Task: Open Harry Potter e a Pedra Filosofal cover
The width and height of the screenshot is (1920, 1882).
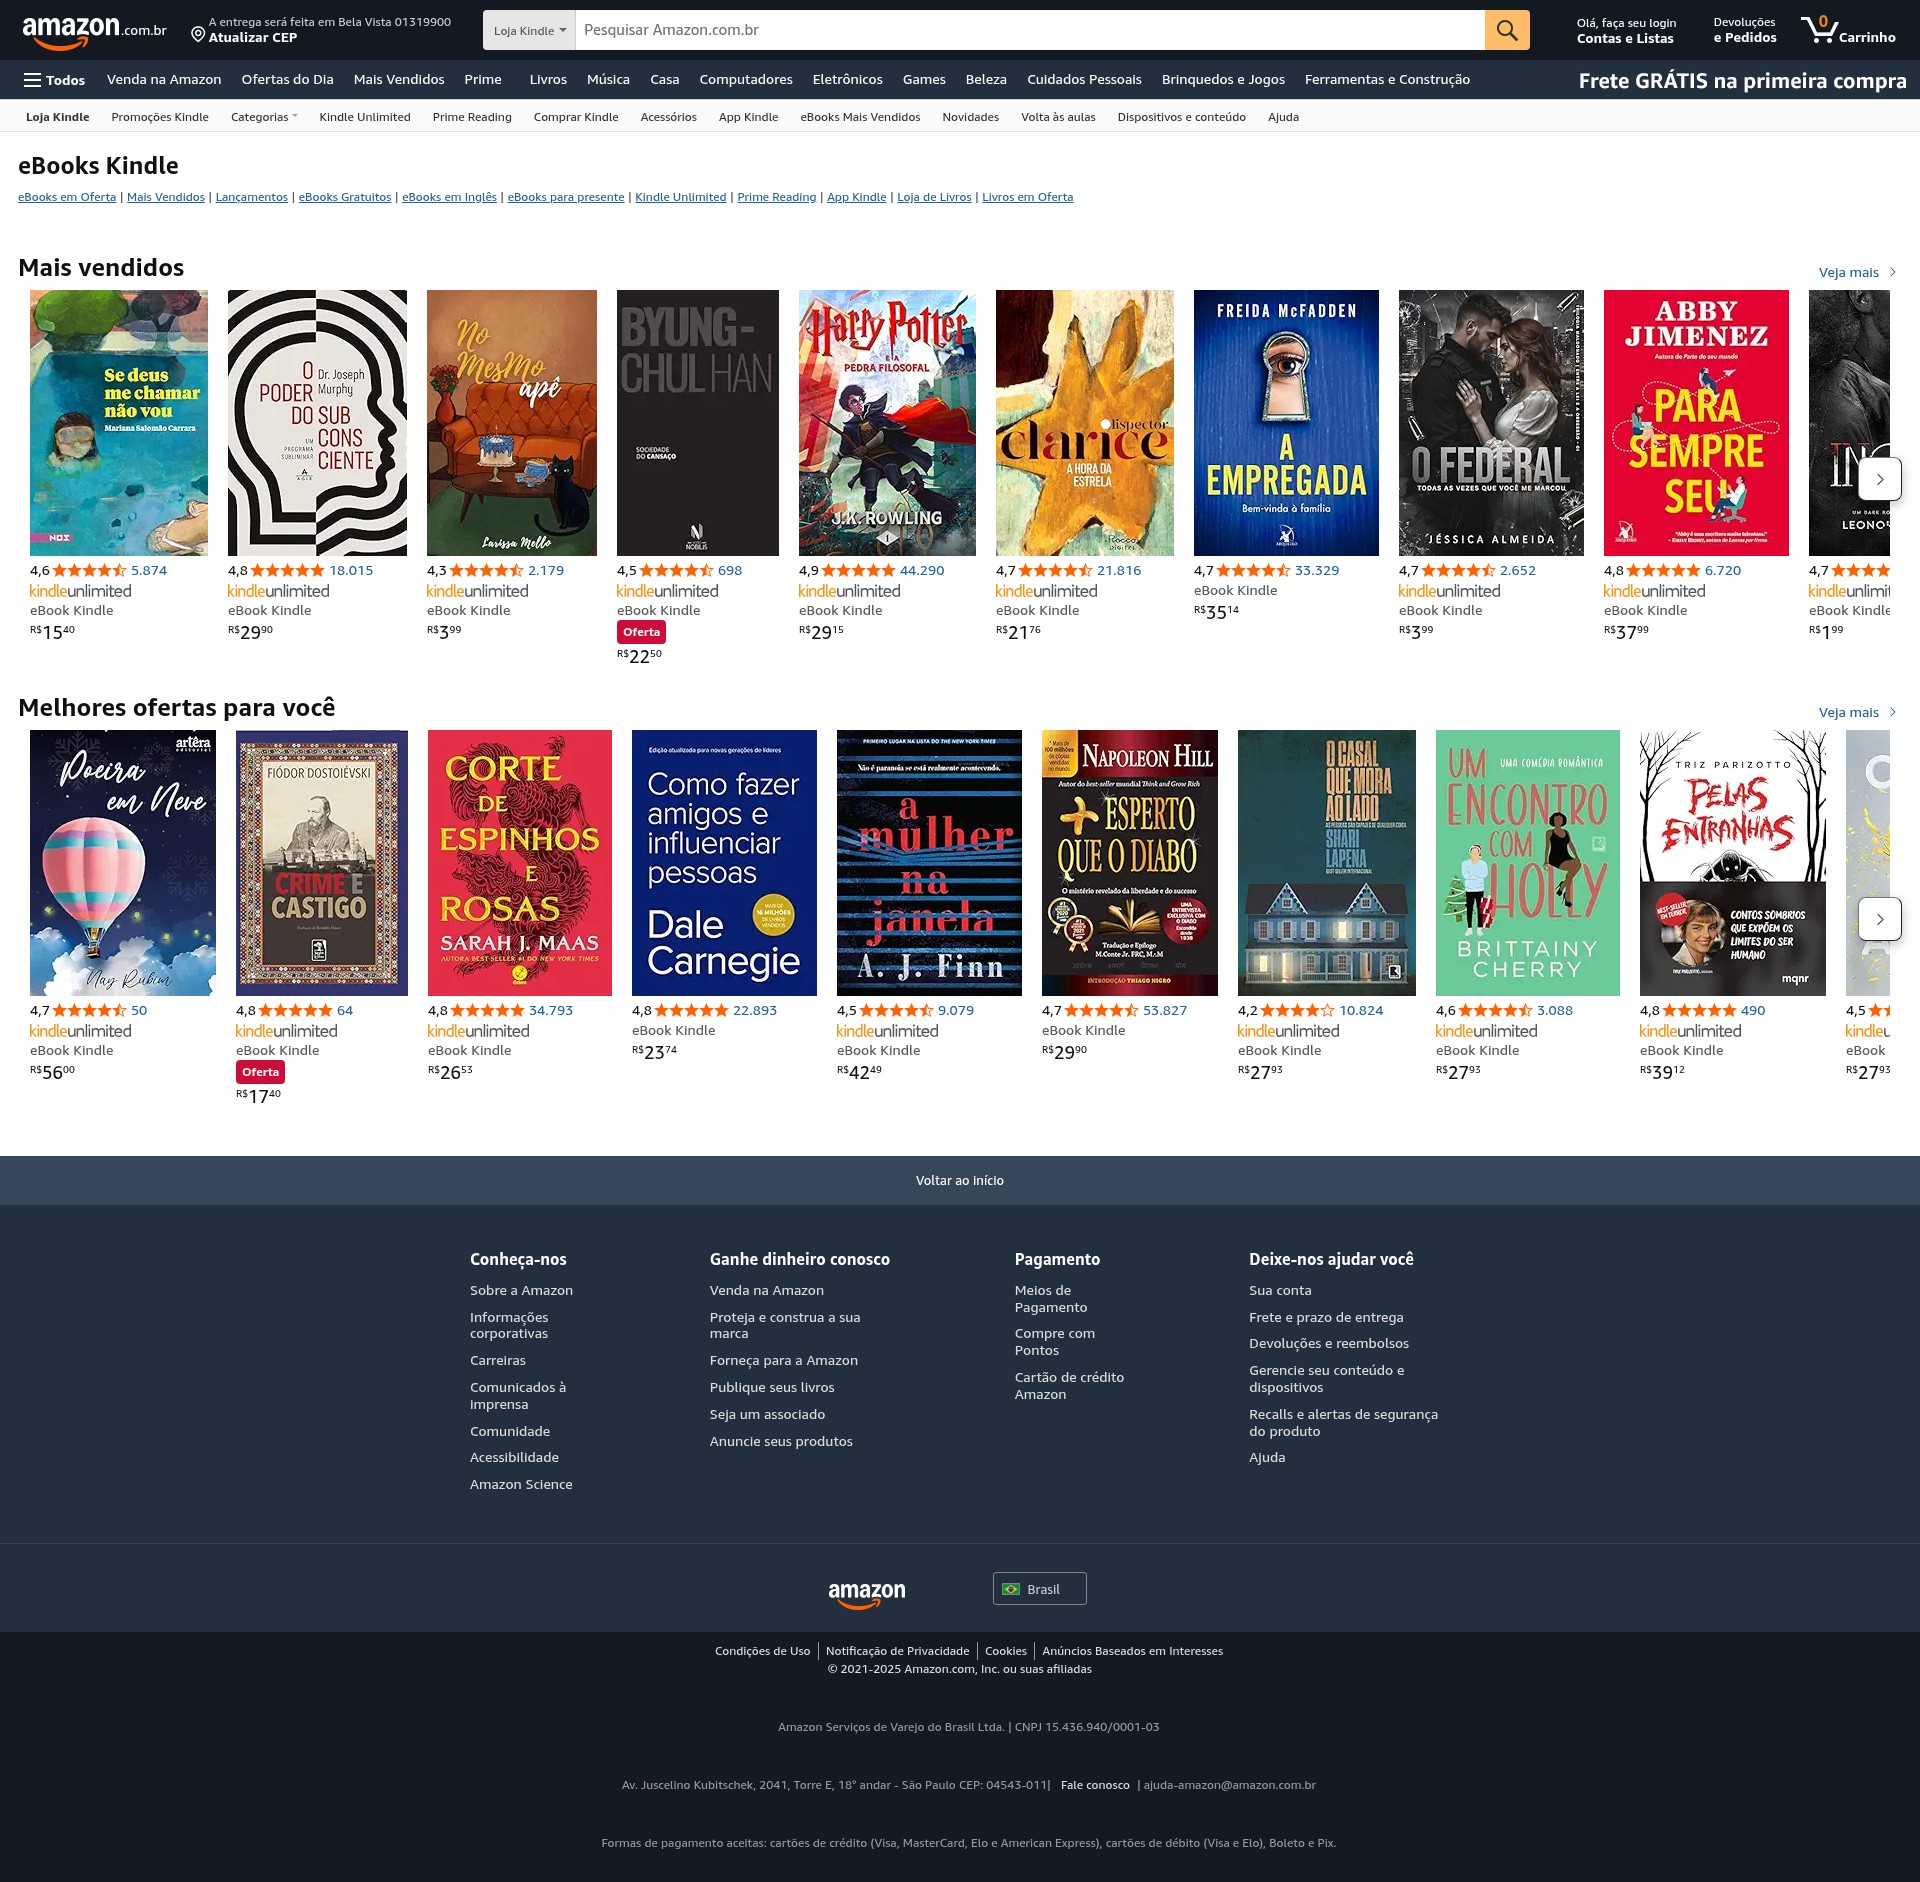Action: (887, 423)
